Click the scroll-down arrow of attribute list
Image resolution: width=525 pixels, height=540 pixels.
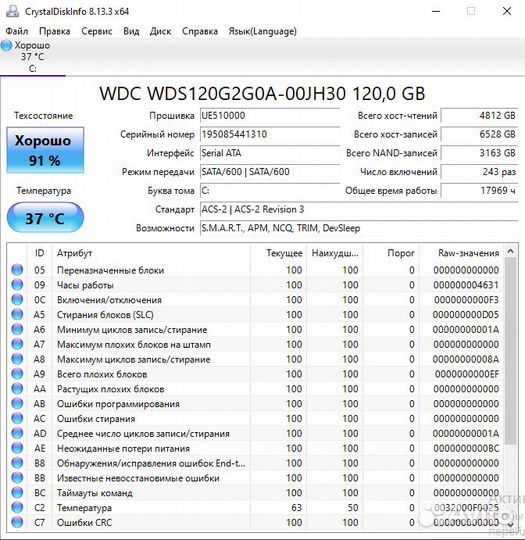(511, 524)
